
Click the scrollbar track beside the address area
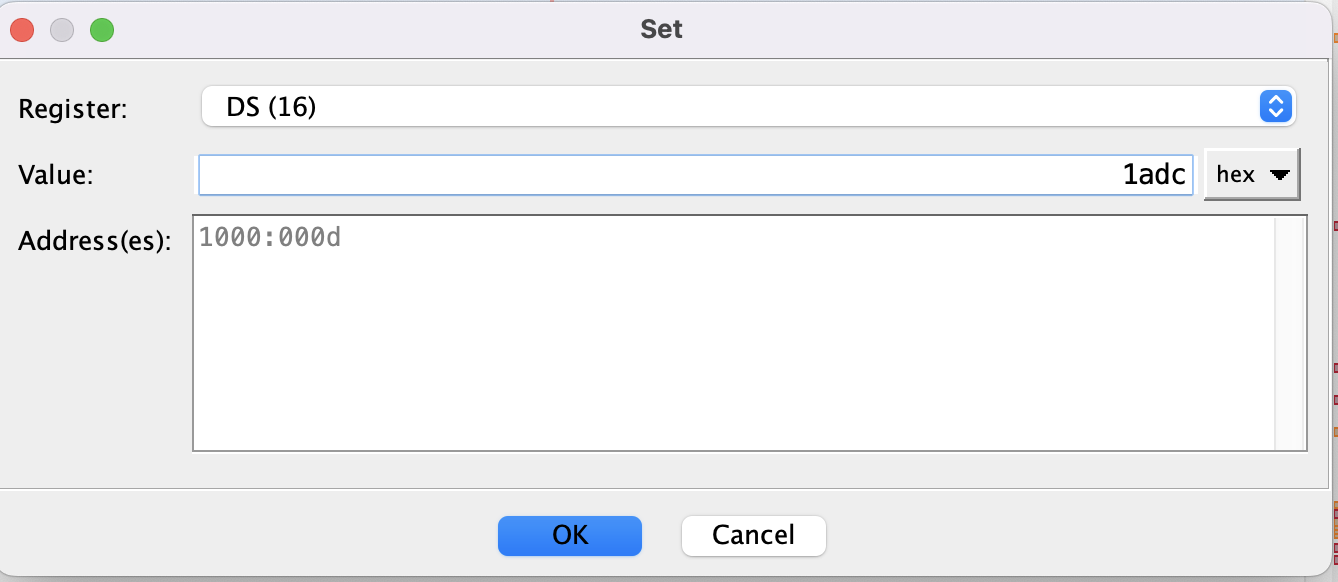pyautogui.click(x=1288, y=330)
